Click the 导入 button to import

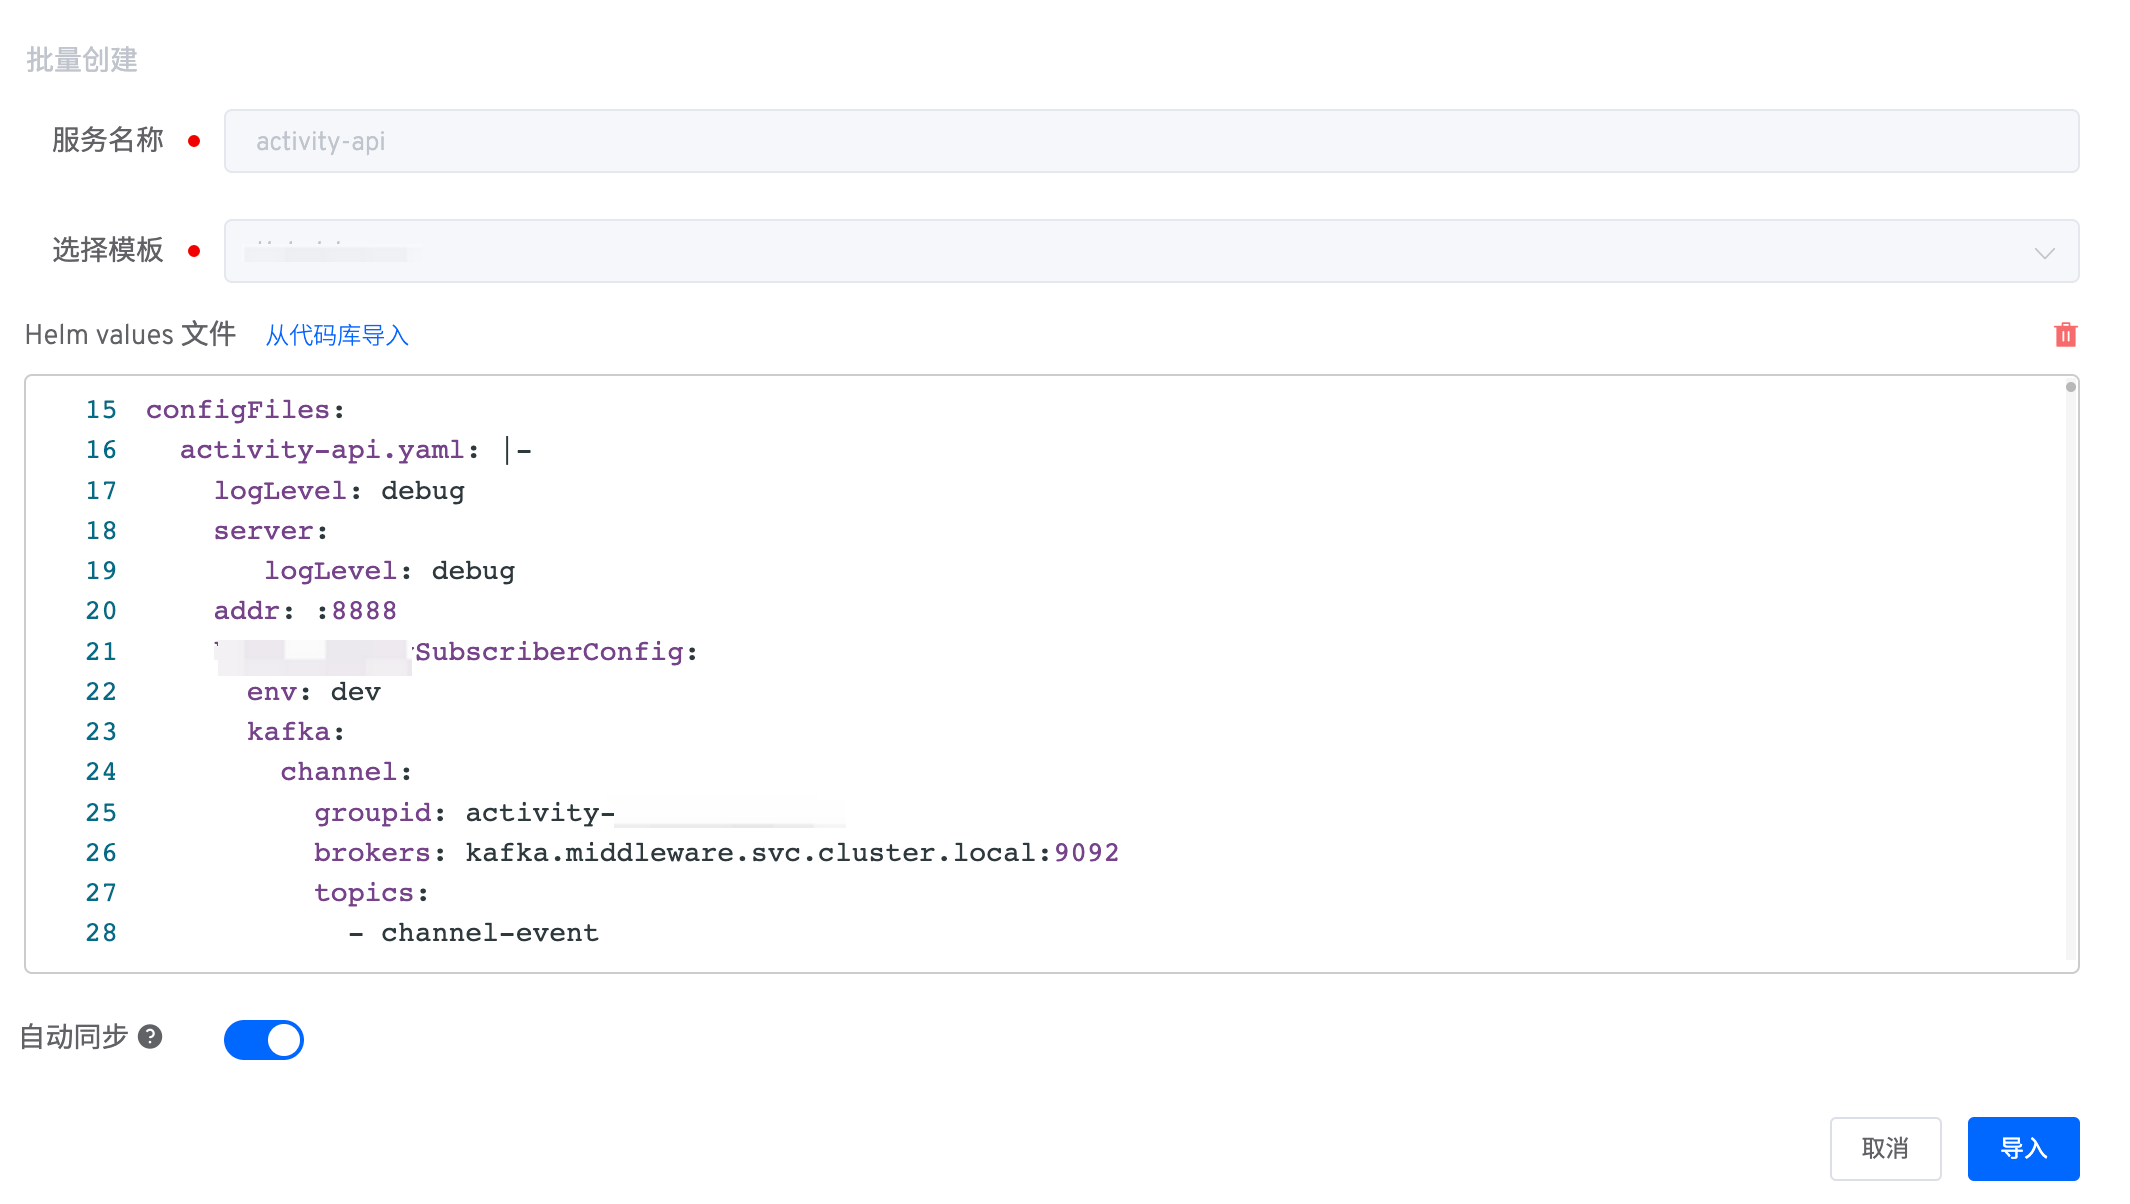coord(2022,1148)
